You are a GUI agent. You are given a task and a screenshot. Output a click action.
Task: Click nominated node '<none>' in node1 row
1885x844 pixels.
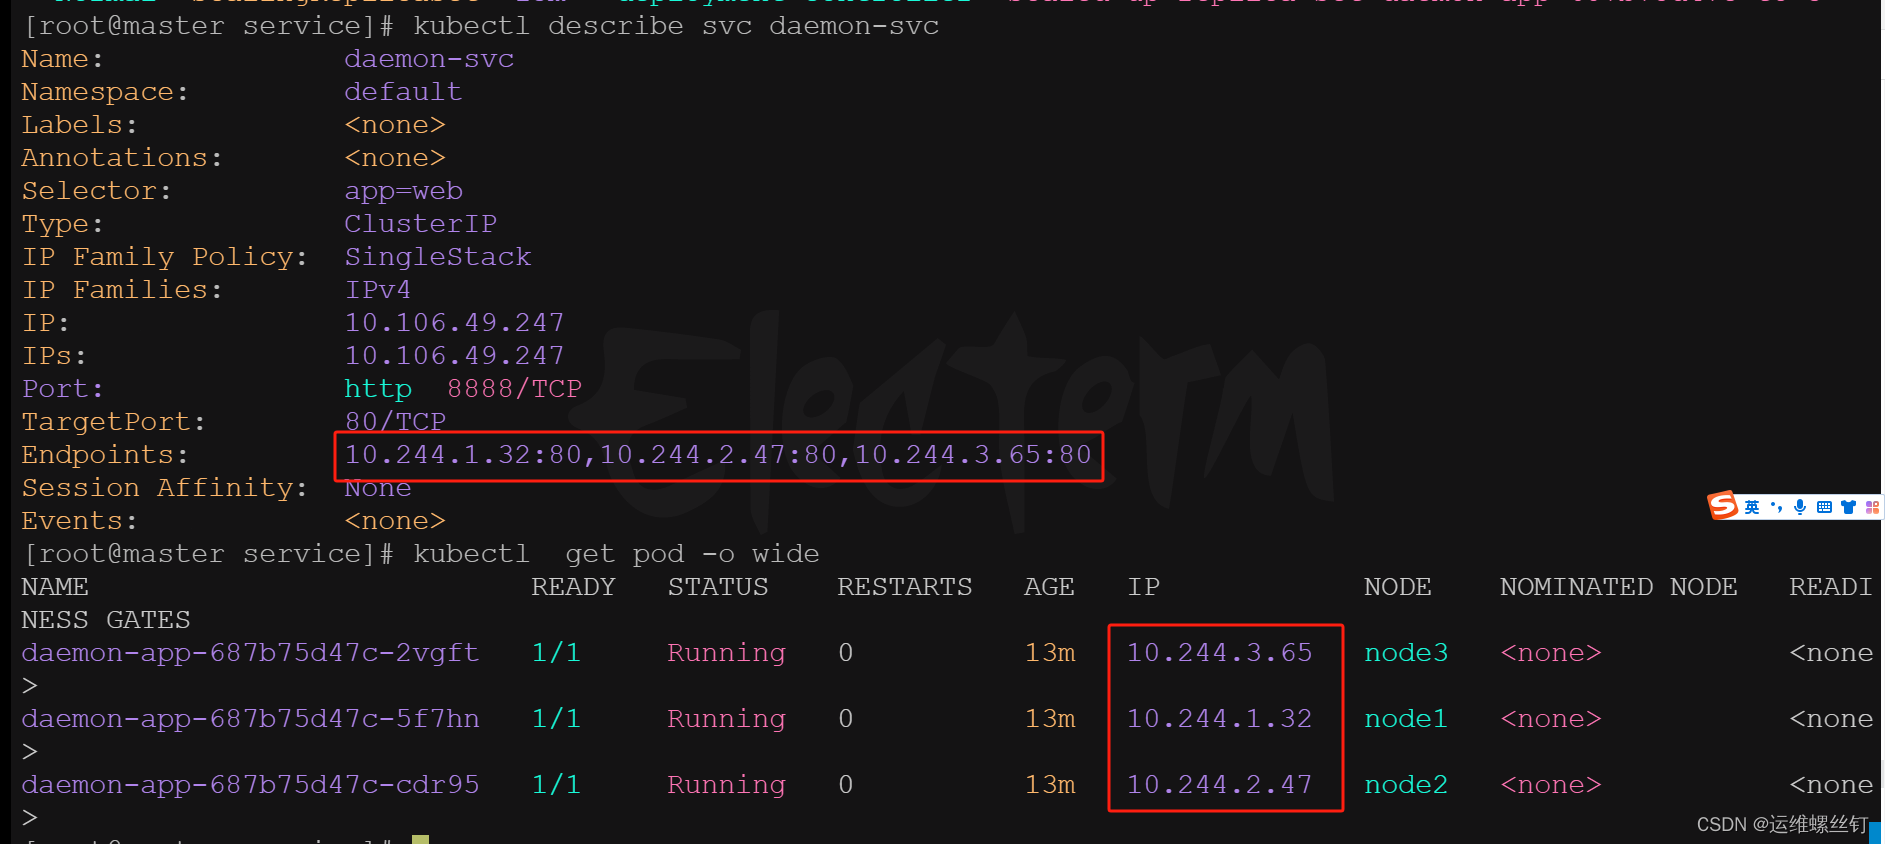(1551, 719)
